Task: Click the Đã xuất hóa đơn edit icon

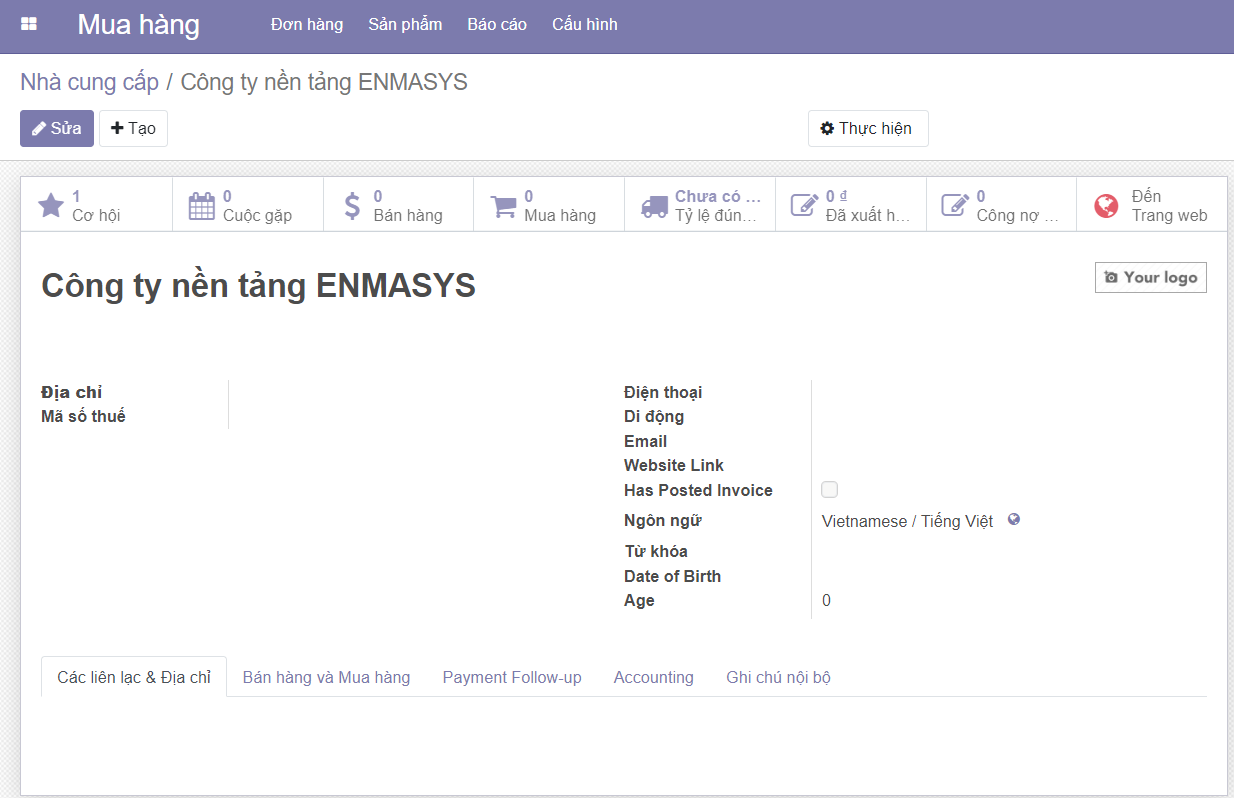Action: 804,206
